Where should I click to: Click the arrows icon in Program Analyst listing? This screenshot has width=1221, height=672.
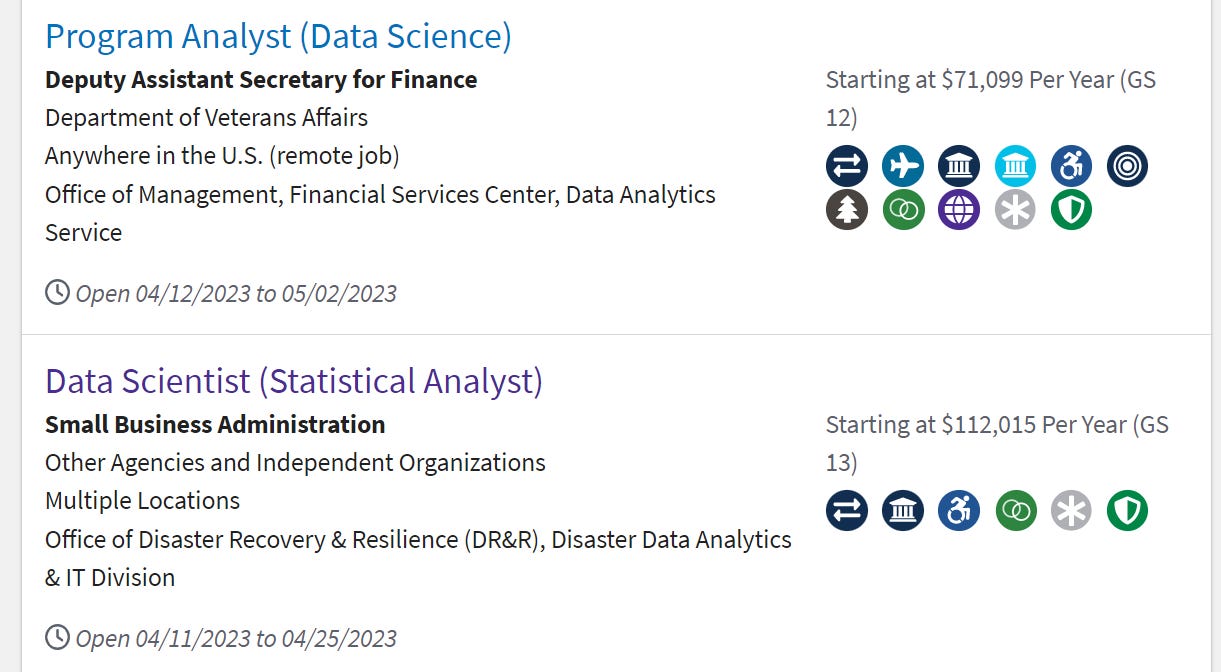[x=847, y=166]
